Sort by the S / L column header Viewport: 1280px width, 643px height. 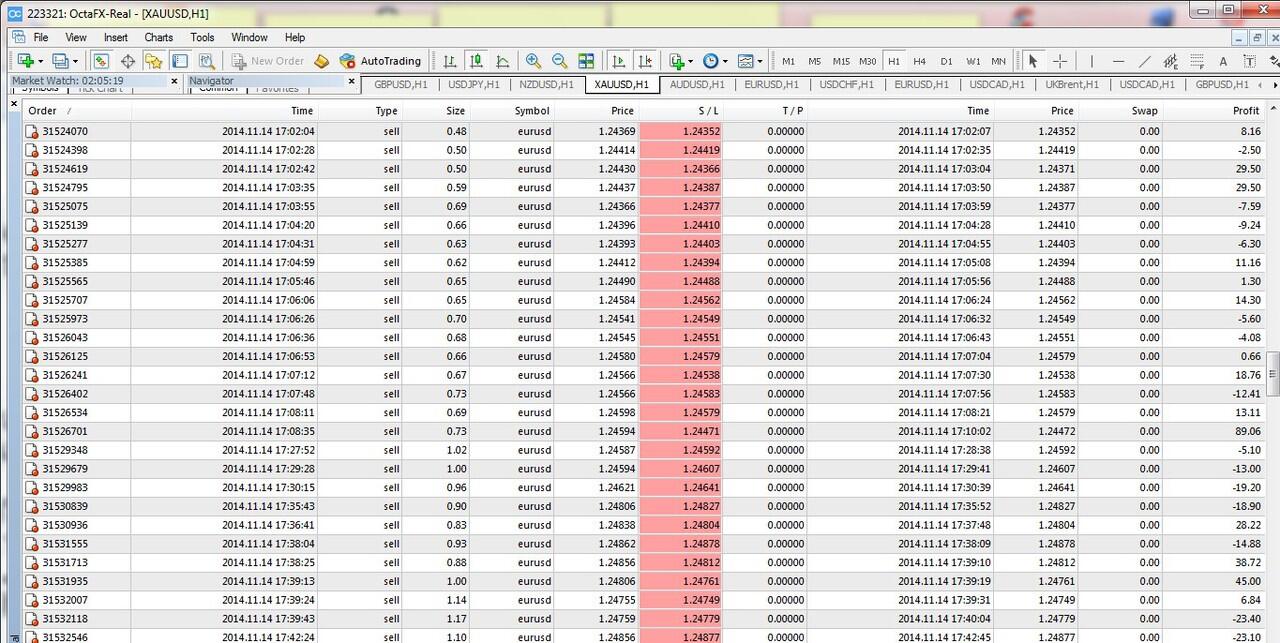681,111
